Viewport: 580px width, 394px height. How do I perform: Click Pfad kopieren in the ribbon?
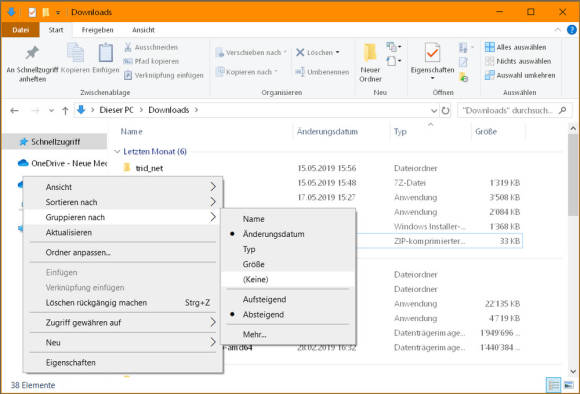click(x=151, y=61)
